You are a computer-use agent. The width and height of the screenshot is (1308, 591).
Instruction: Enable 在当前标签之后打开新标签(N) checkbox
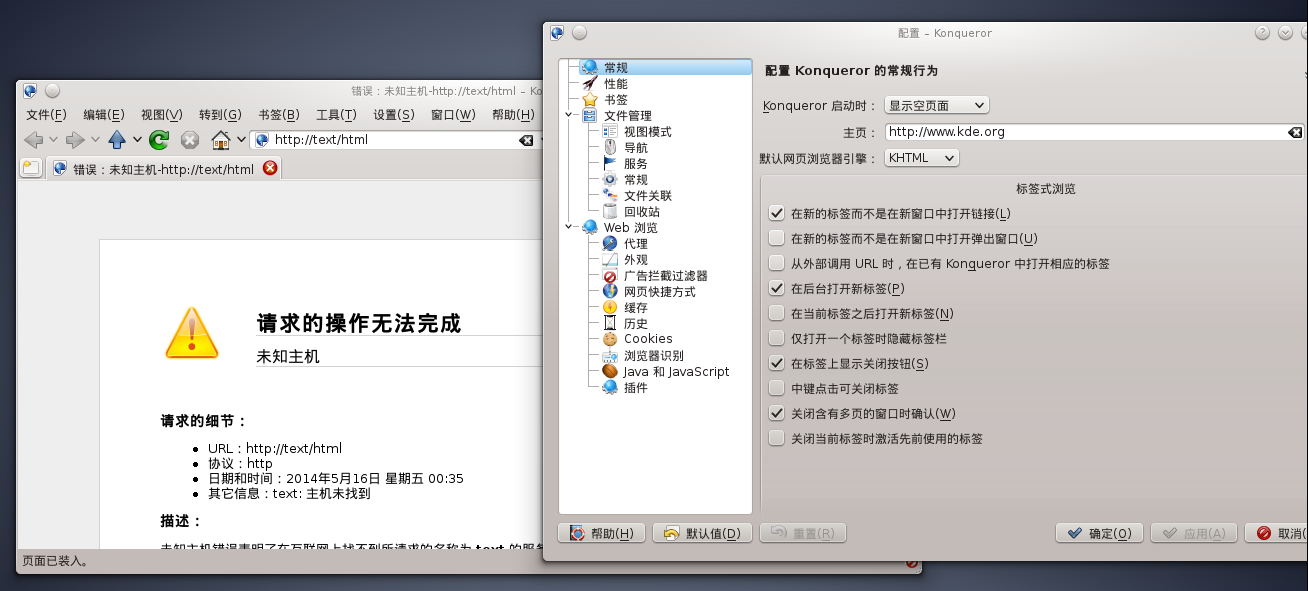click(776, 314)
